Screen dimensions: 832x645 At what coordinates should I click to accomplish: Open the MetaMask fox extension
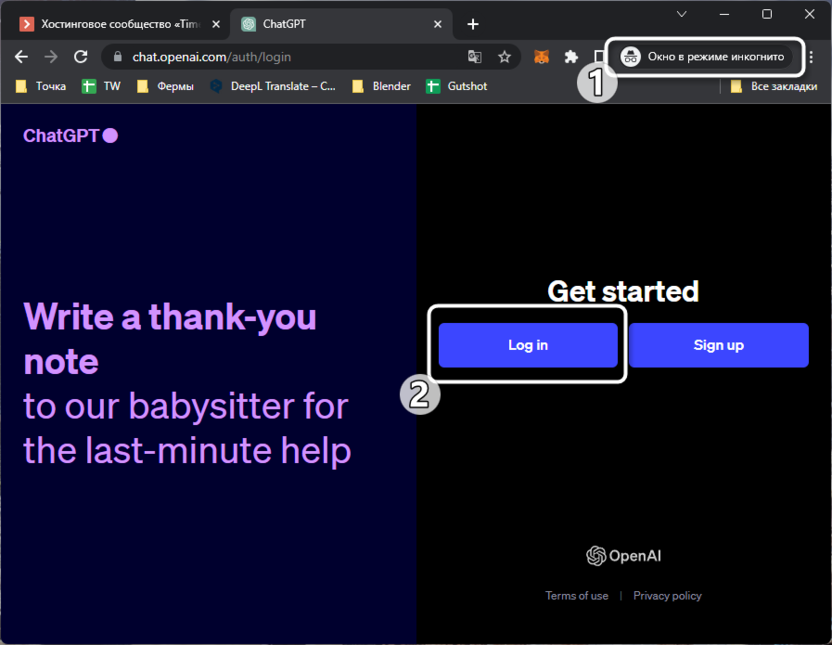click(x=541, y=57)
